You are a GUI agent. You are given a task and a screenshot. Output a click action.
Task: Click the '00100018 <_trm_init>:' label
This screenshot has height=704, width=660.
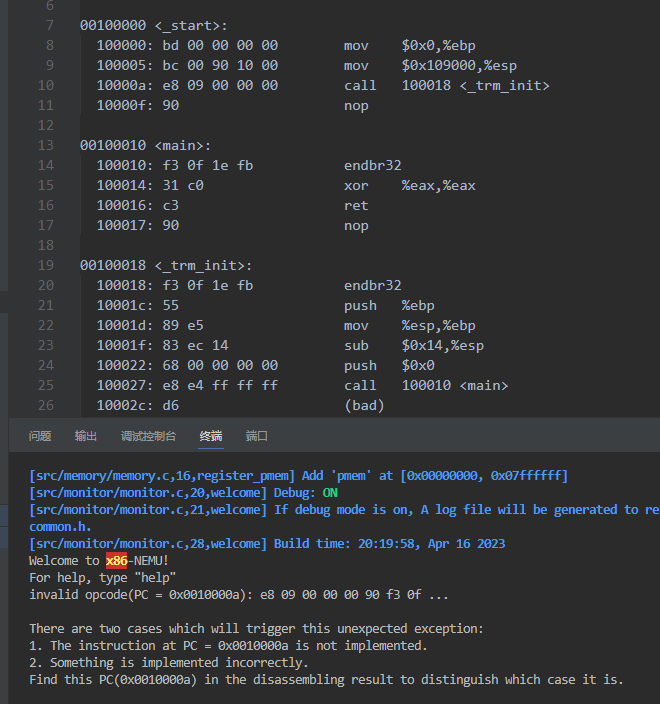pos(166,265)
